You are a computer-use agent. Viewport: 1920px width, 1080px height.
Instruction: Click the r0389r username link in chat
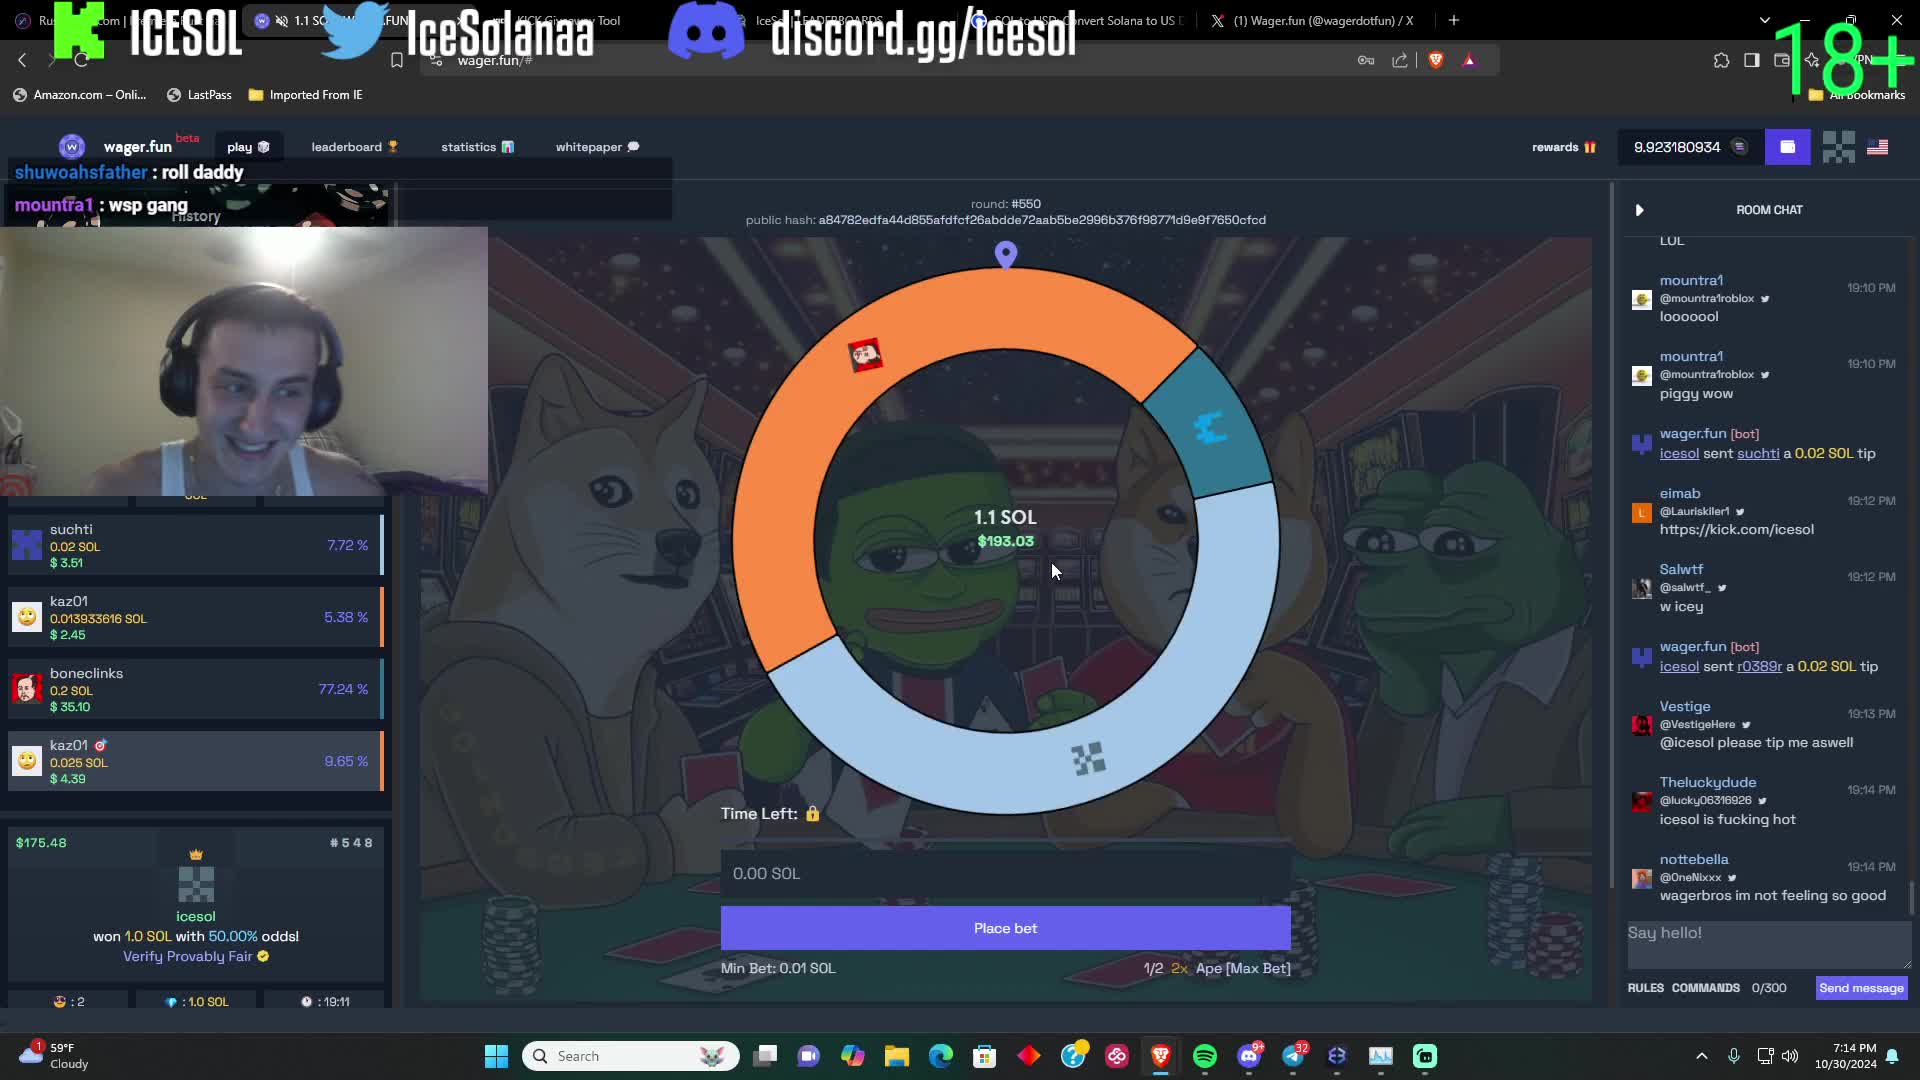click(x=1759, y=666)
